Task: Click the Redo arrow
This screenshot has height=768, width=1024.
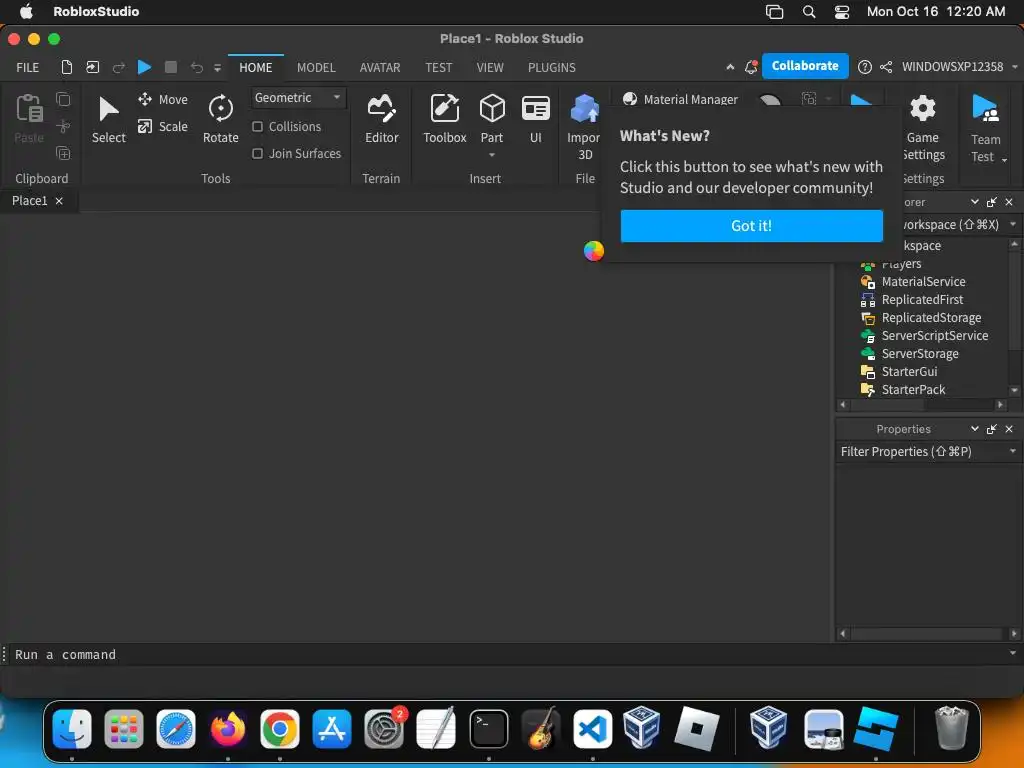Action: pyautogui.click(x=118, y=67)
